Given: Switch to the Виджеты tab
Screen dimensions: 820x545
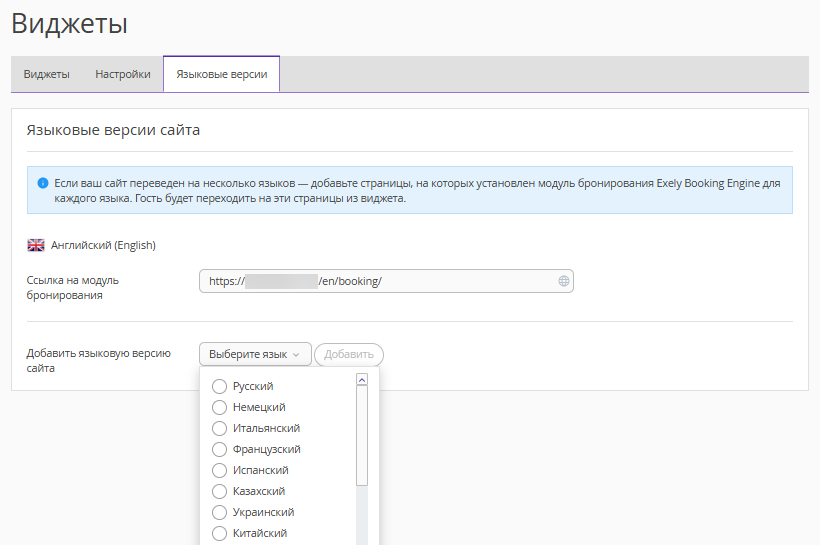Looking at the screenshot, I should (47, 74).
